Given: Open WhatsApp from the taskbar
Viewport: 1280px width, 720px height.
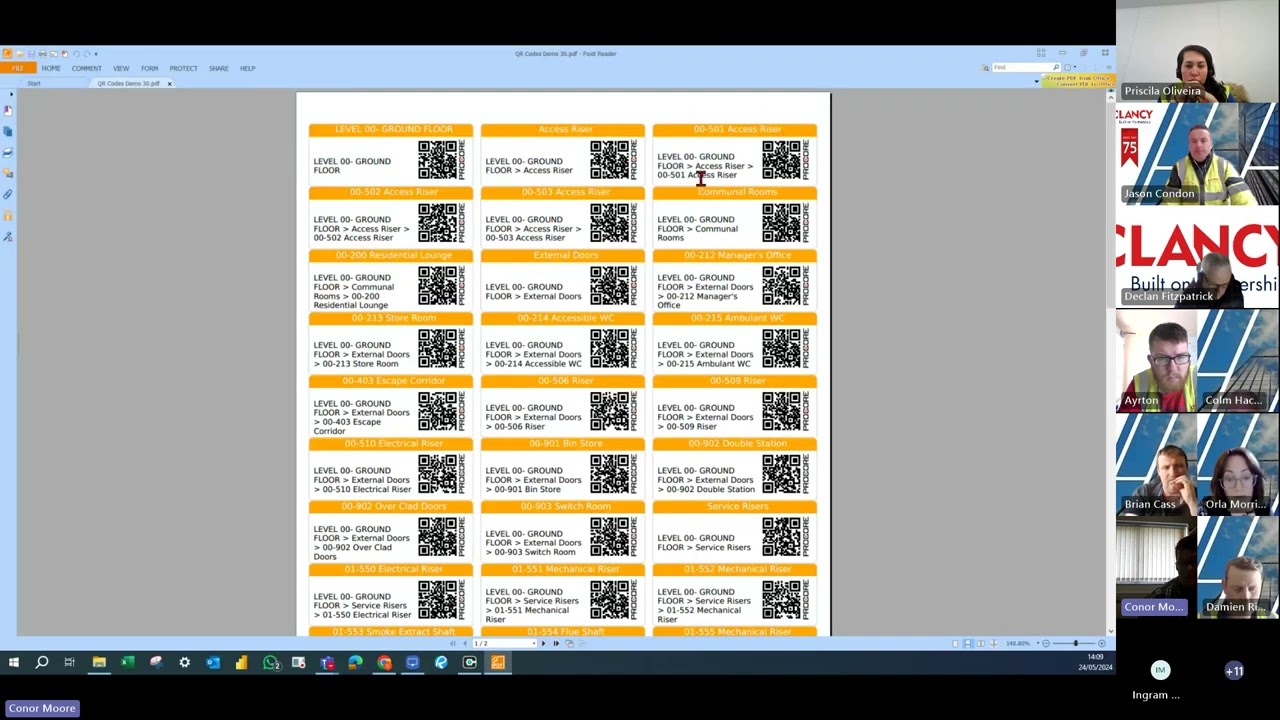Looking at the screenshot, I should coord(270,662).
